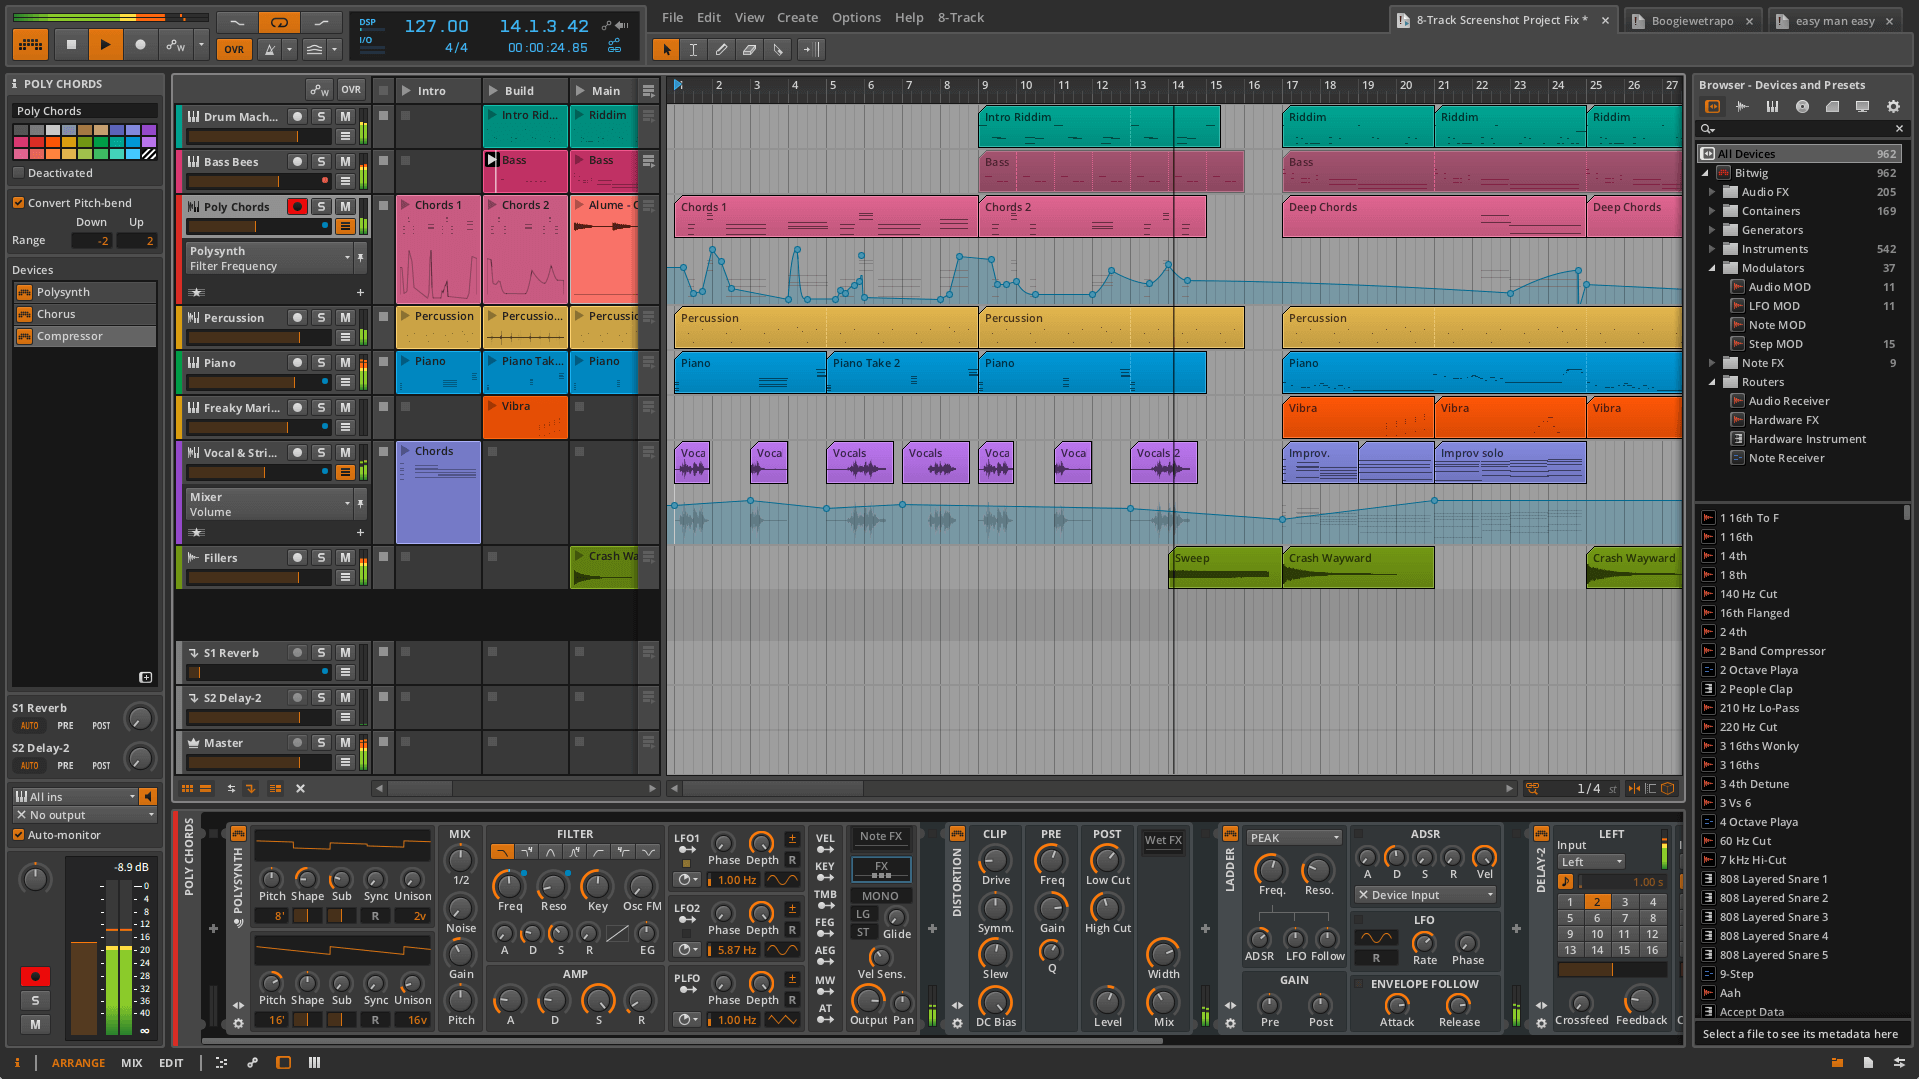Select the Chorus device in Devices list
Screen dimensions: 1919x1079
85,314
